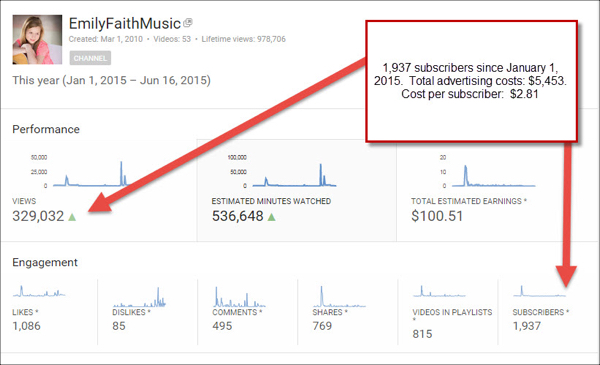Image resolution: width=600 pixels, height=365 pixels.
Task: Click the Created: Mar 1, 2010 text
Action: coord(106,39)
